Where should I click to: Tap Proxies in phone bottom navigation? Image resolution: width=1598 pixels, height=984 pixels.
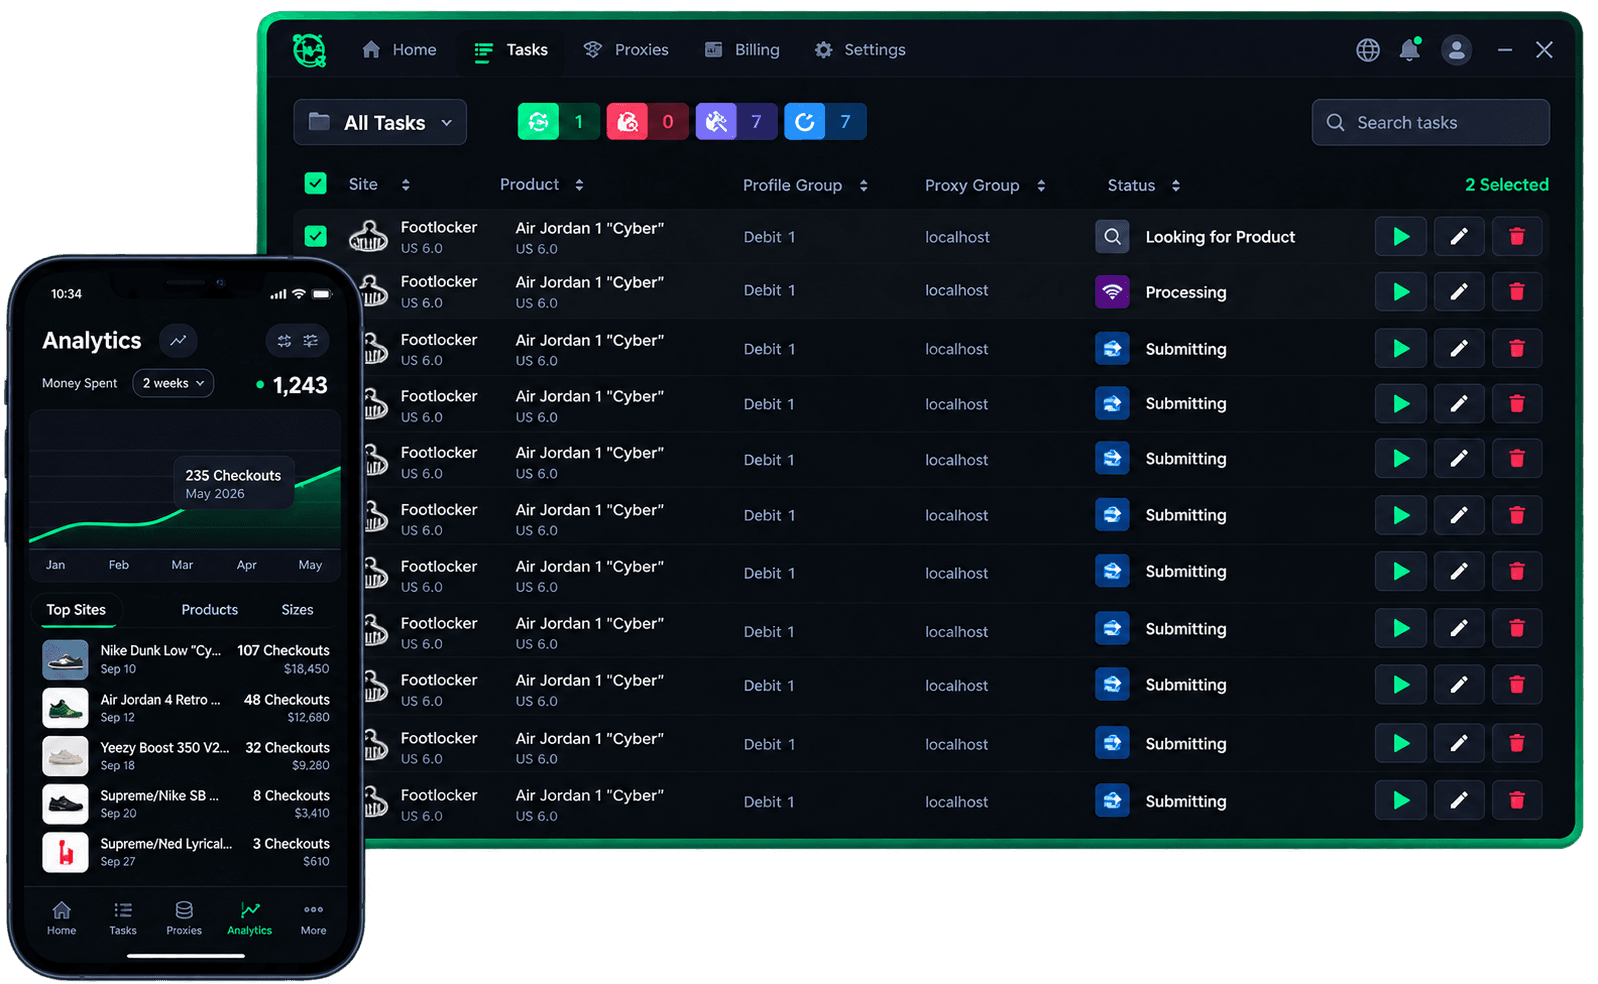184,917
